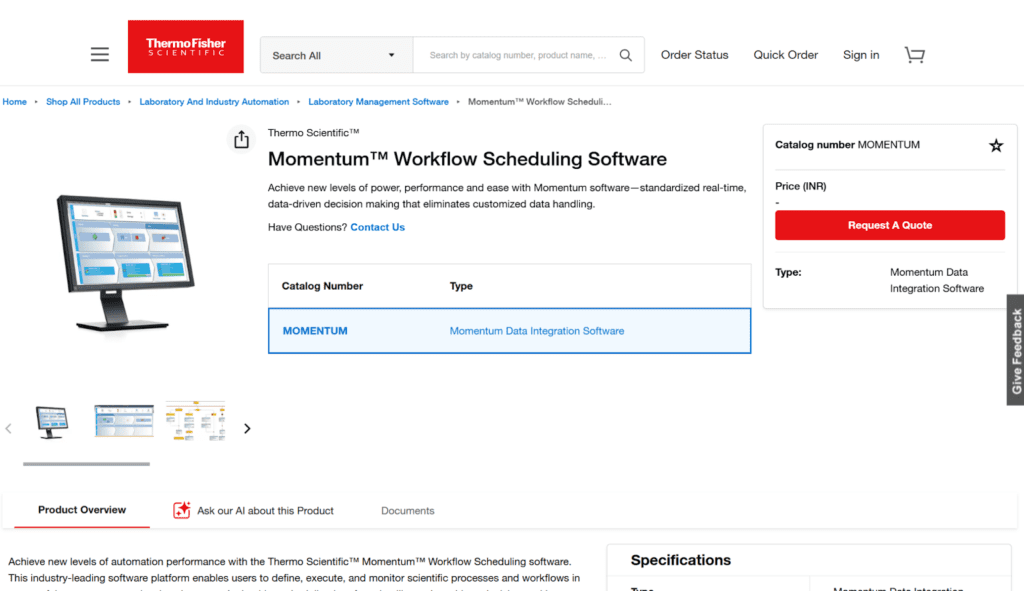The height and width of the screenshot is (591, 1024).
Task: Open the hamburger navigation menu
Action: (x=100, y=55)
